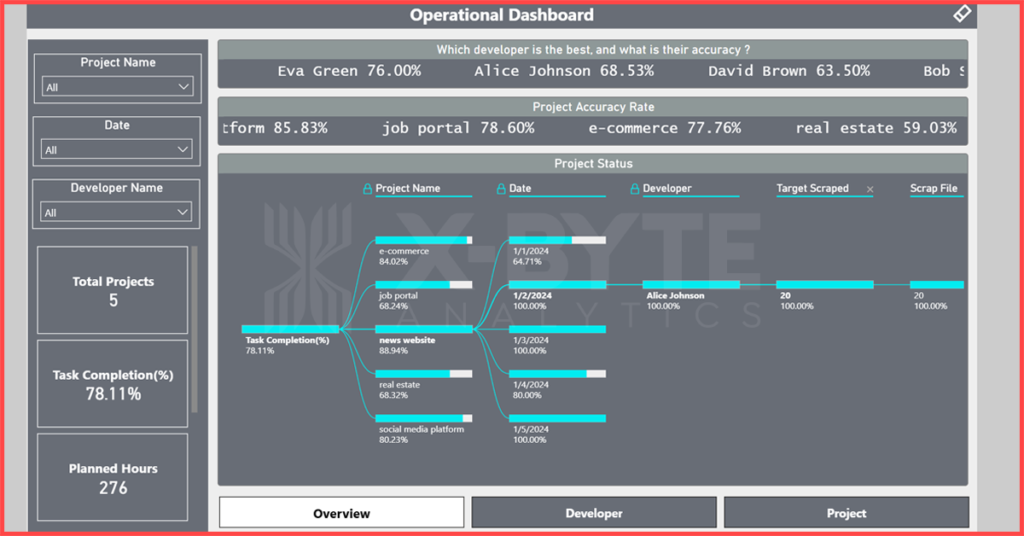This screenshot has width=1024, height=536.
Task: Go to the Project page button
Action: tap(846, 513)
